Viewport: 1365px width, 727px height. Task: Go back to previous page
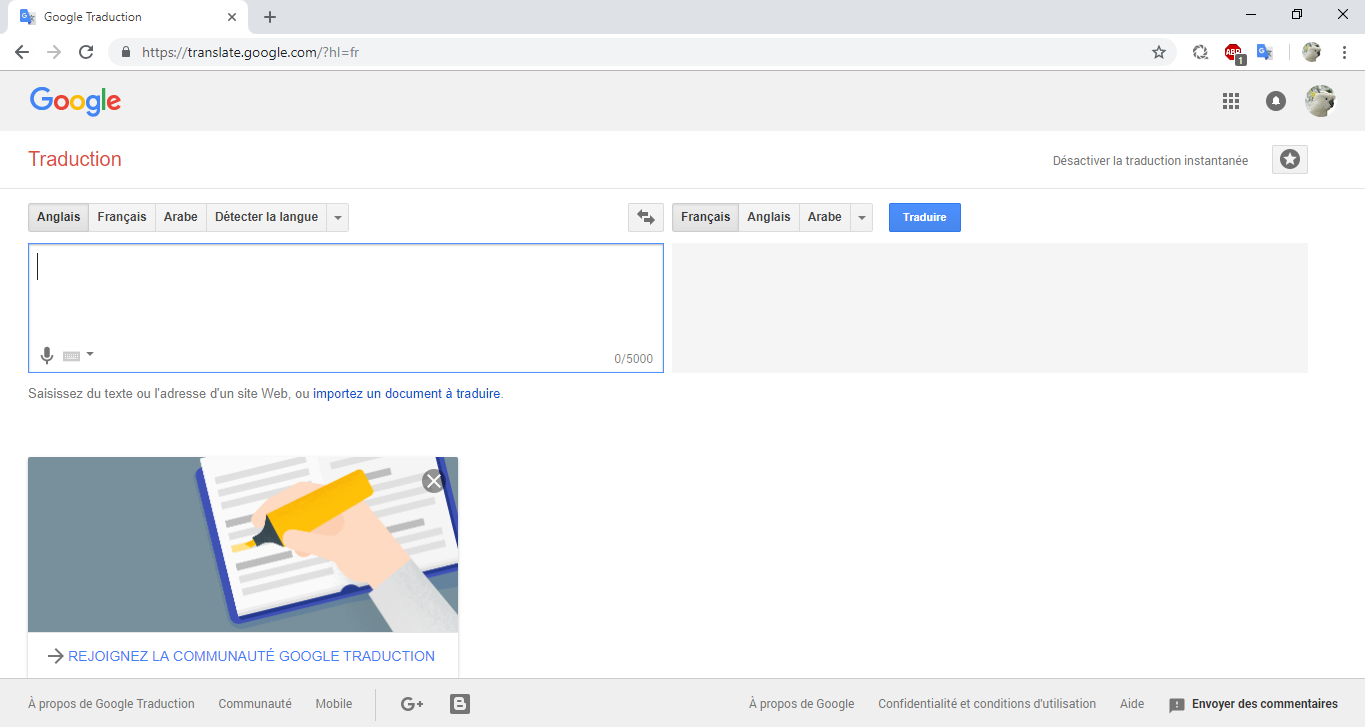[22, 52]
